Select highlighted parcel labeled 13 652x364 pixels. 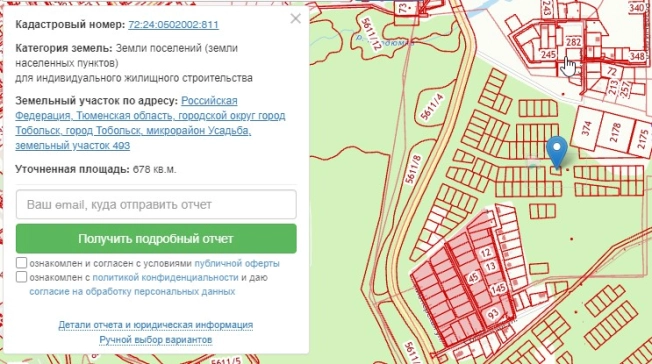(x=491, y=266)
